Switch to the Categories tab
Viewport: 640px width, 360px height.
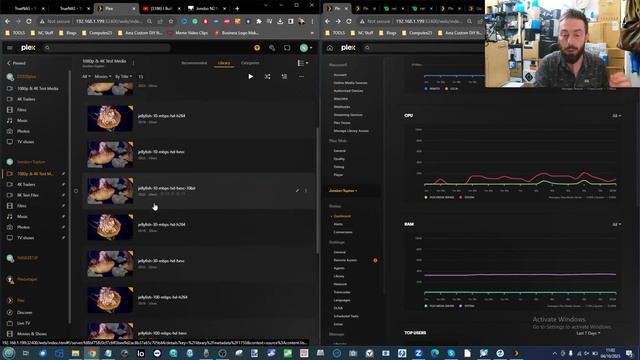250,63
